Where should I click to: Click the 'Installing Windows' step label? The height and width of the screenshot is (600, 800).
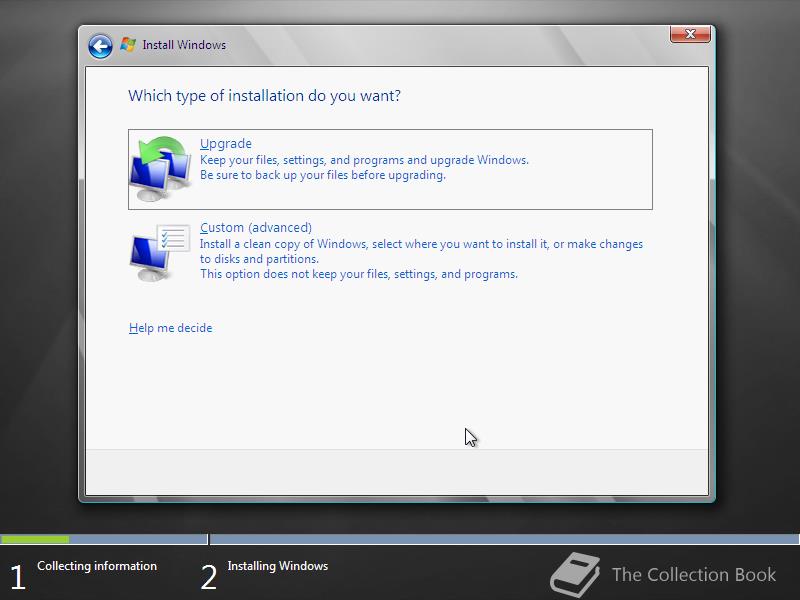pos(278,566)
